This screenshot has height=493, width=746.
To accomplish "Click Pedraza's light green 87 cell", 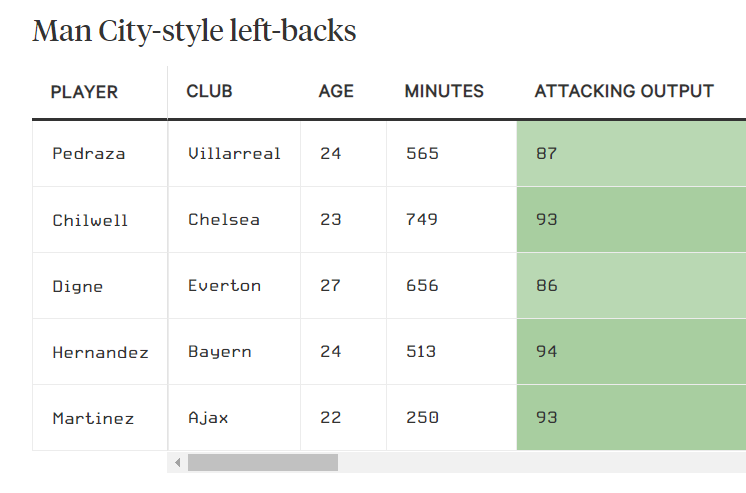I will (631, 154).
